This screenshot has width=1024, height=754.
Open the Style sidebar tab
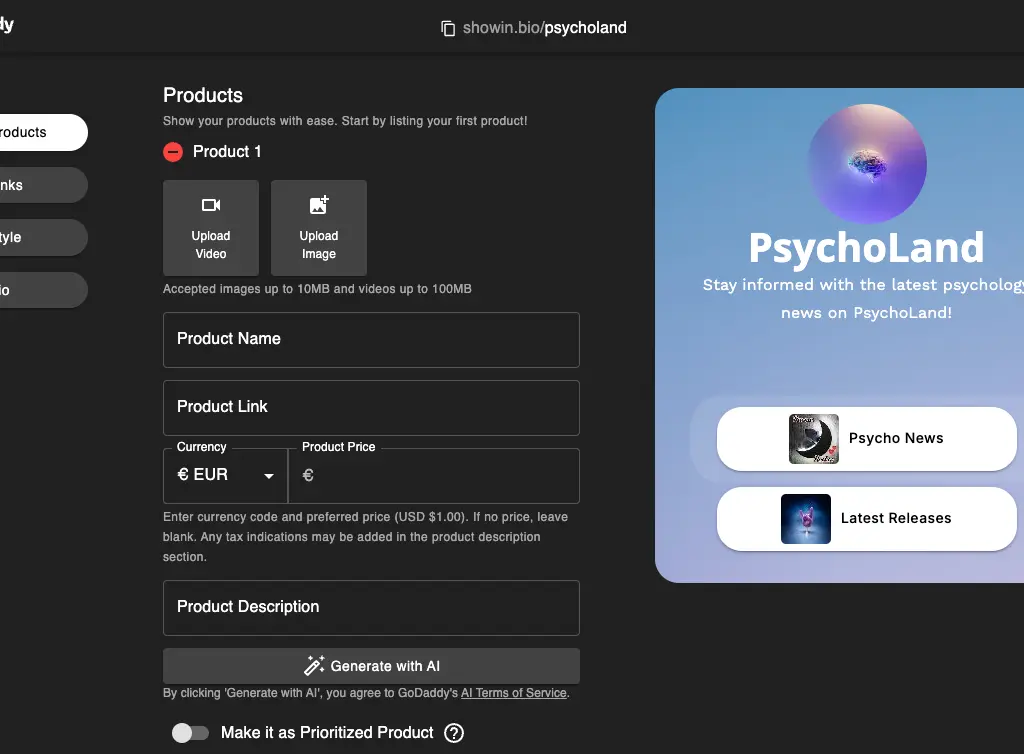coord(40,238)
